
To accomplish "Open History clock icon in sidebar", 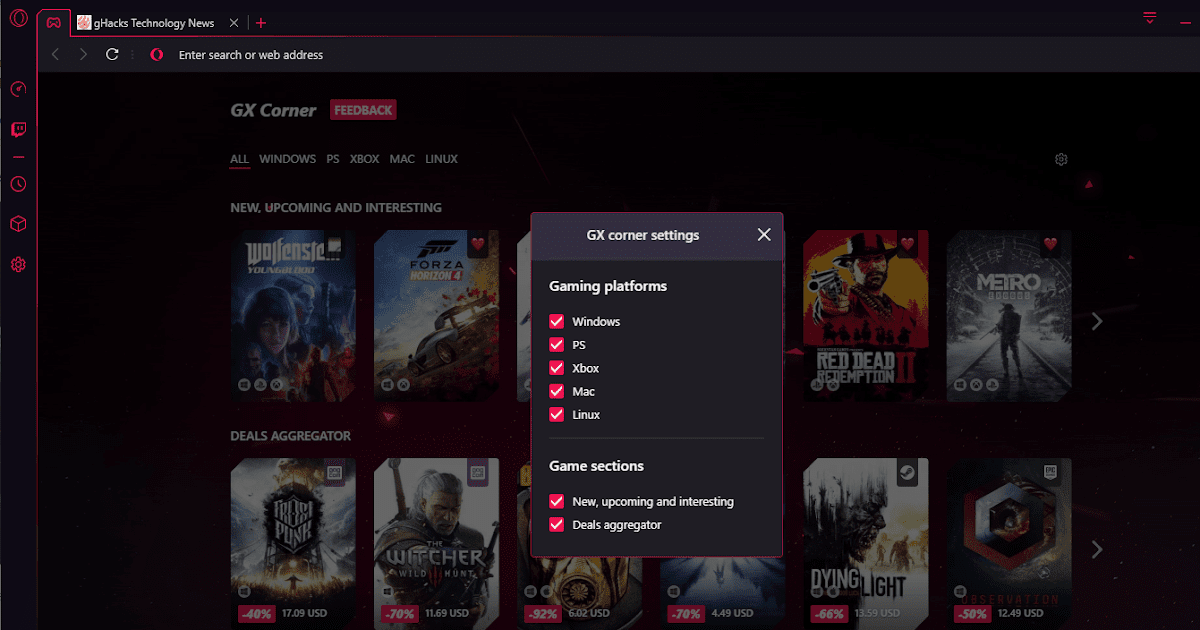I will tap(18, 184).
